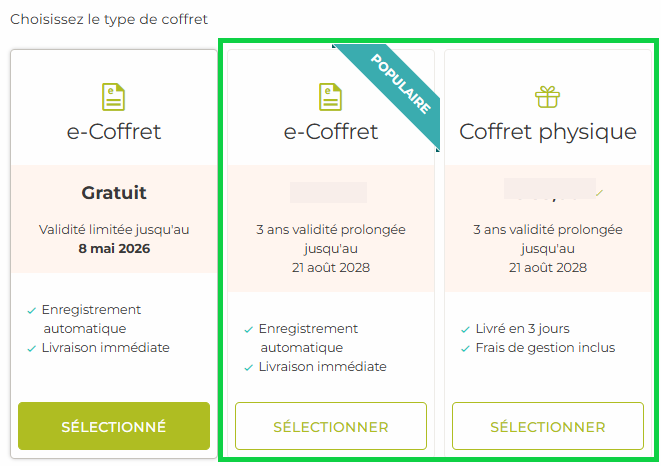
Task: Click the e-Coffret title on the popular card
Action: pos(331,131)
